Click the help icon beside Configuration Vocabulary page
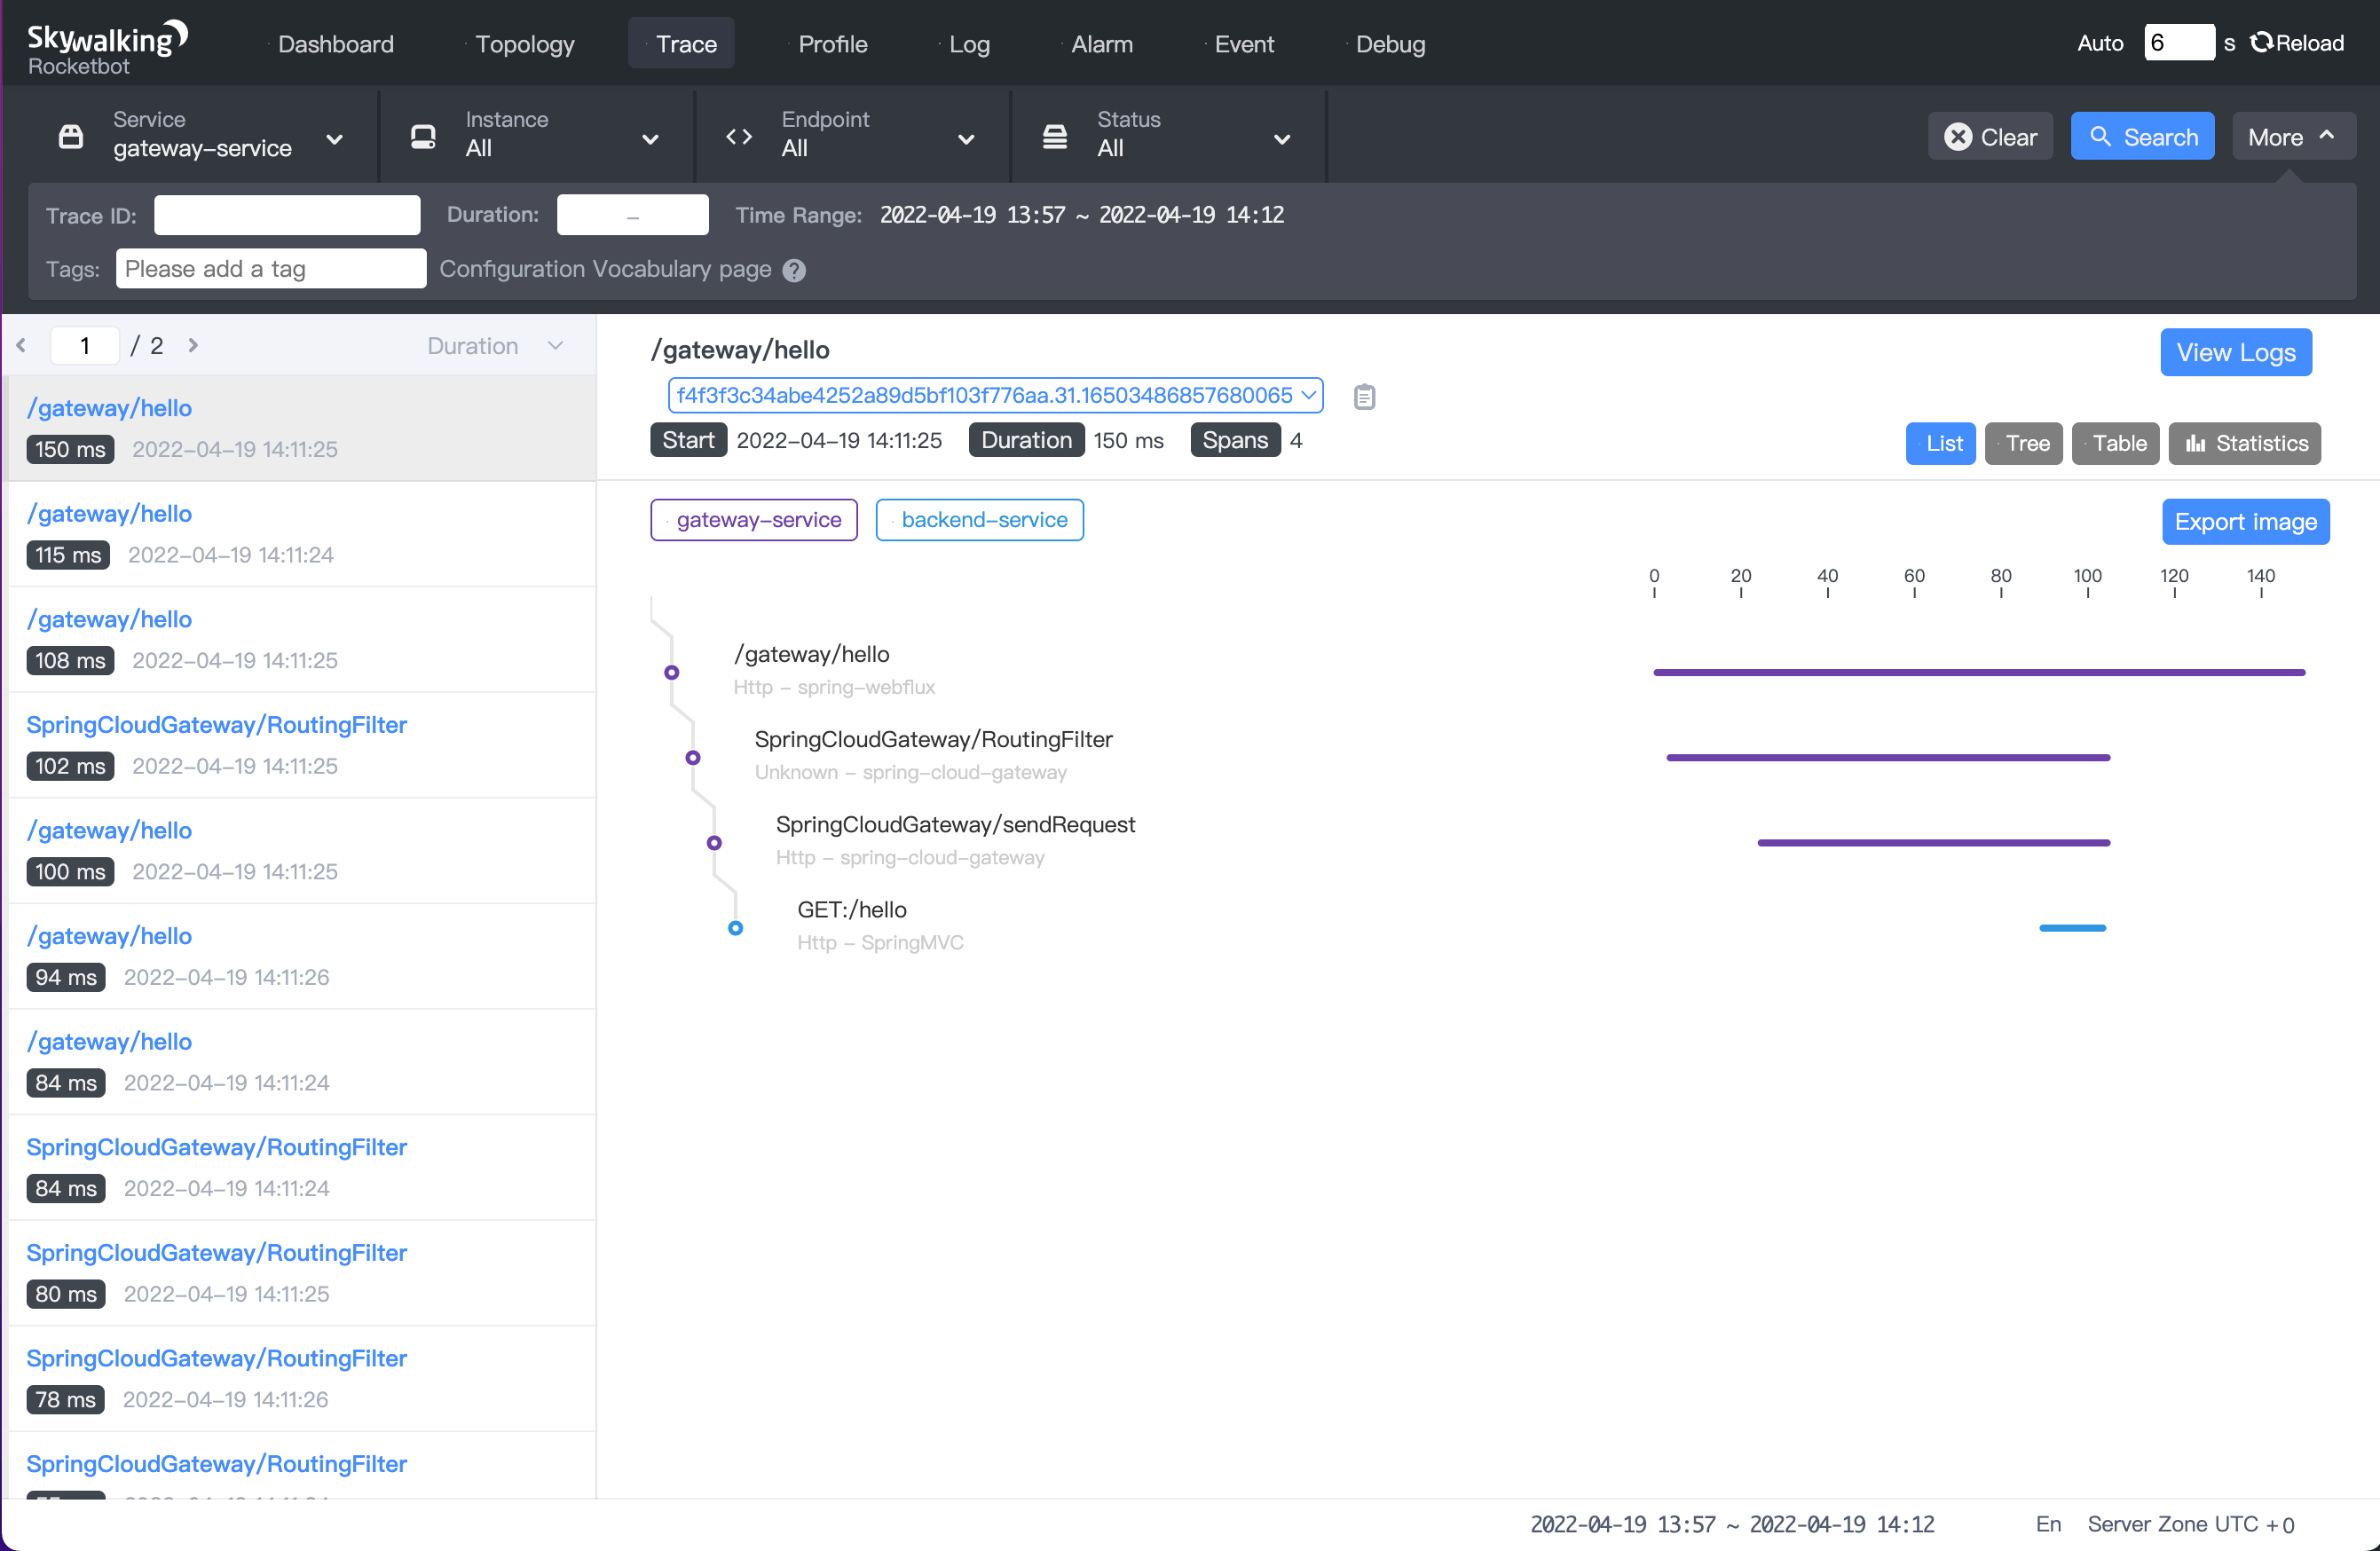This screenshot has height=1551, width=2380. [793, 270]
